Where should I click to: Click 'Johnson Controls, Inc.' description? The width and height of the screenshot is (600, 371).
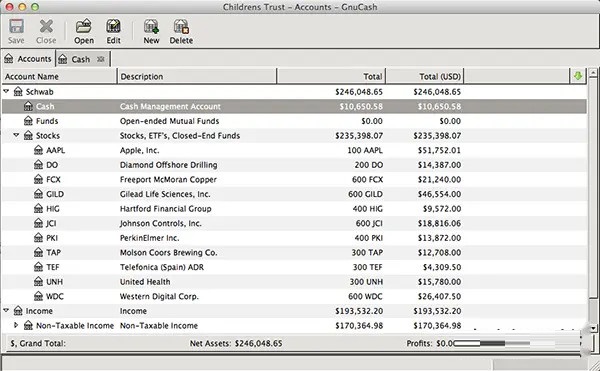point(160,223)
